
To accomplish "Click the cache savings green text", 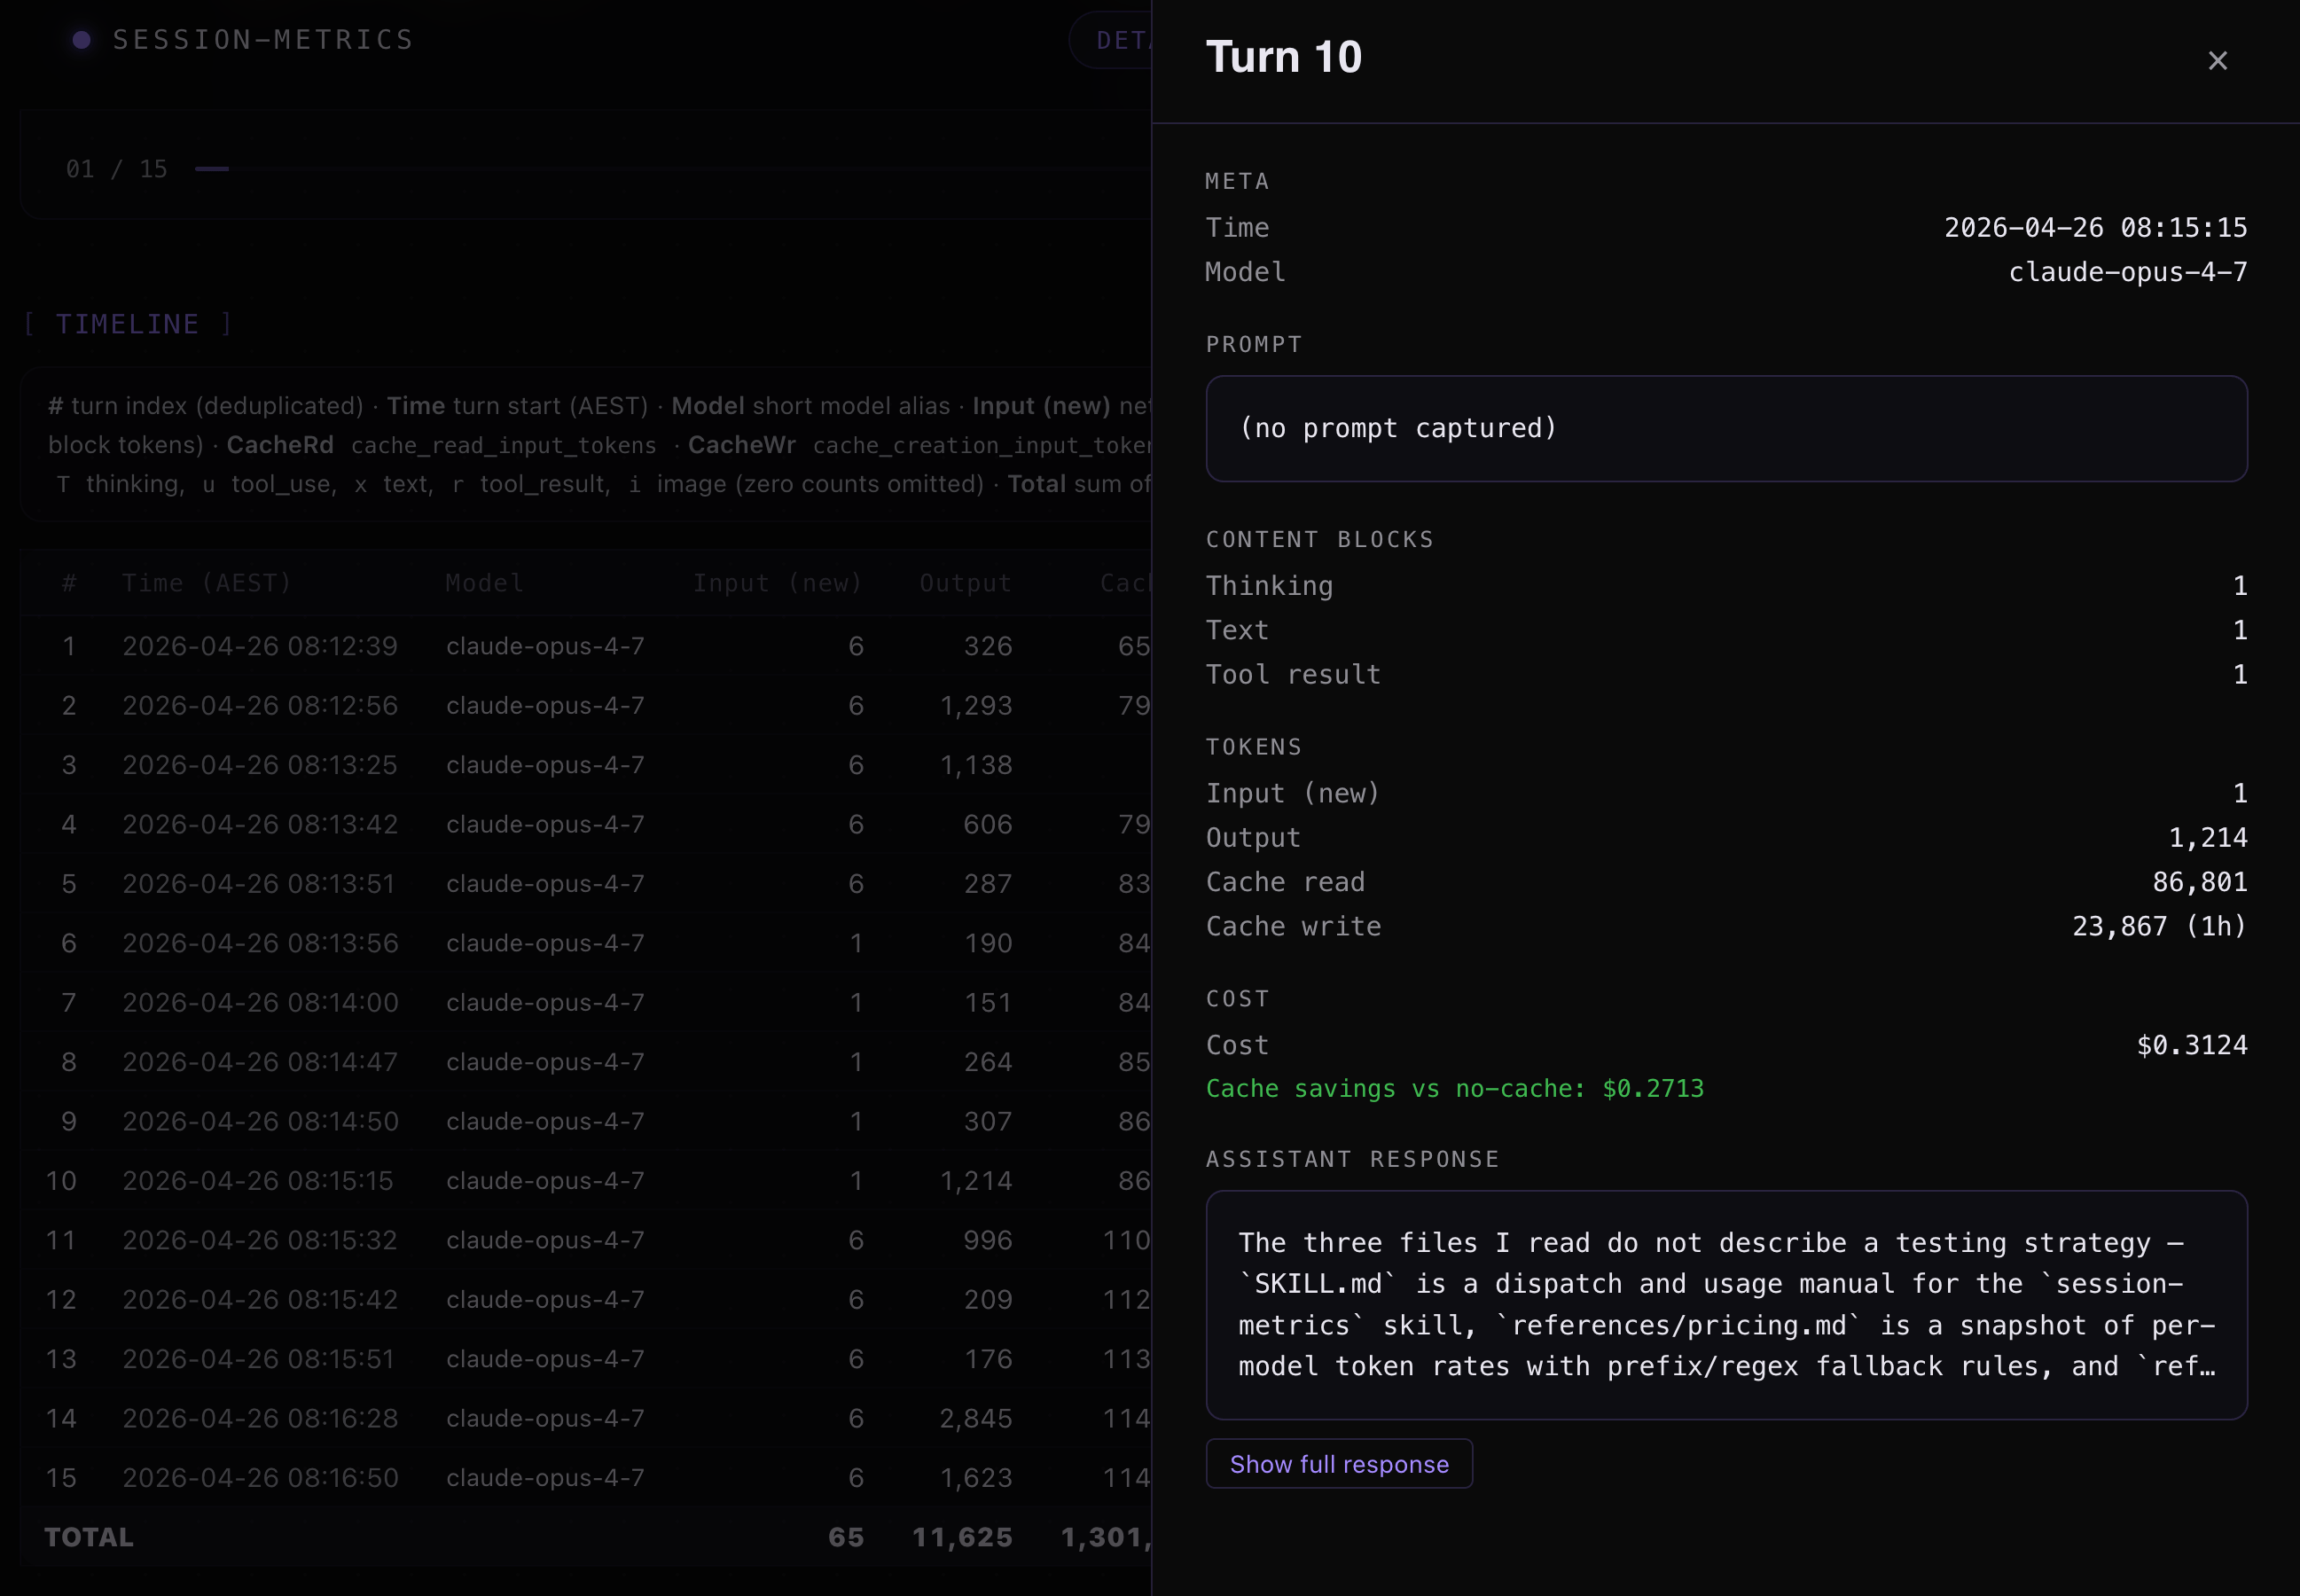I will 1454,1088.
